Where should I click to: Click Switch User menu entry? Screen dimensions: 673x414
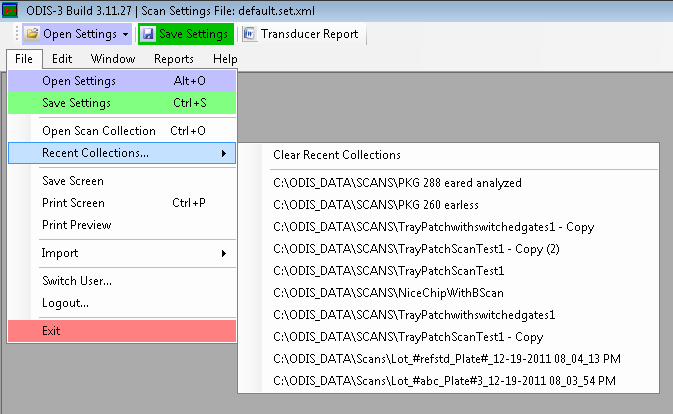click(x=76, y=281)
